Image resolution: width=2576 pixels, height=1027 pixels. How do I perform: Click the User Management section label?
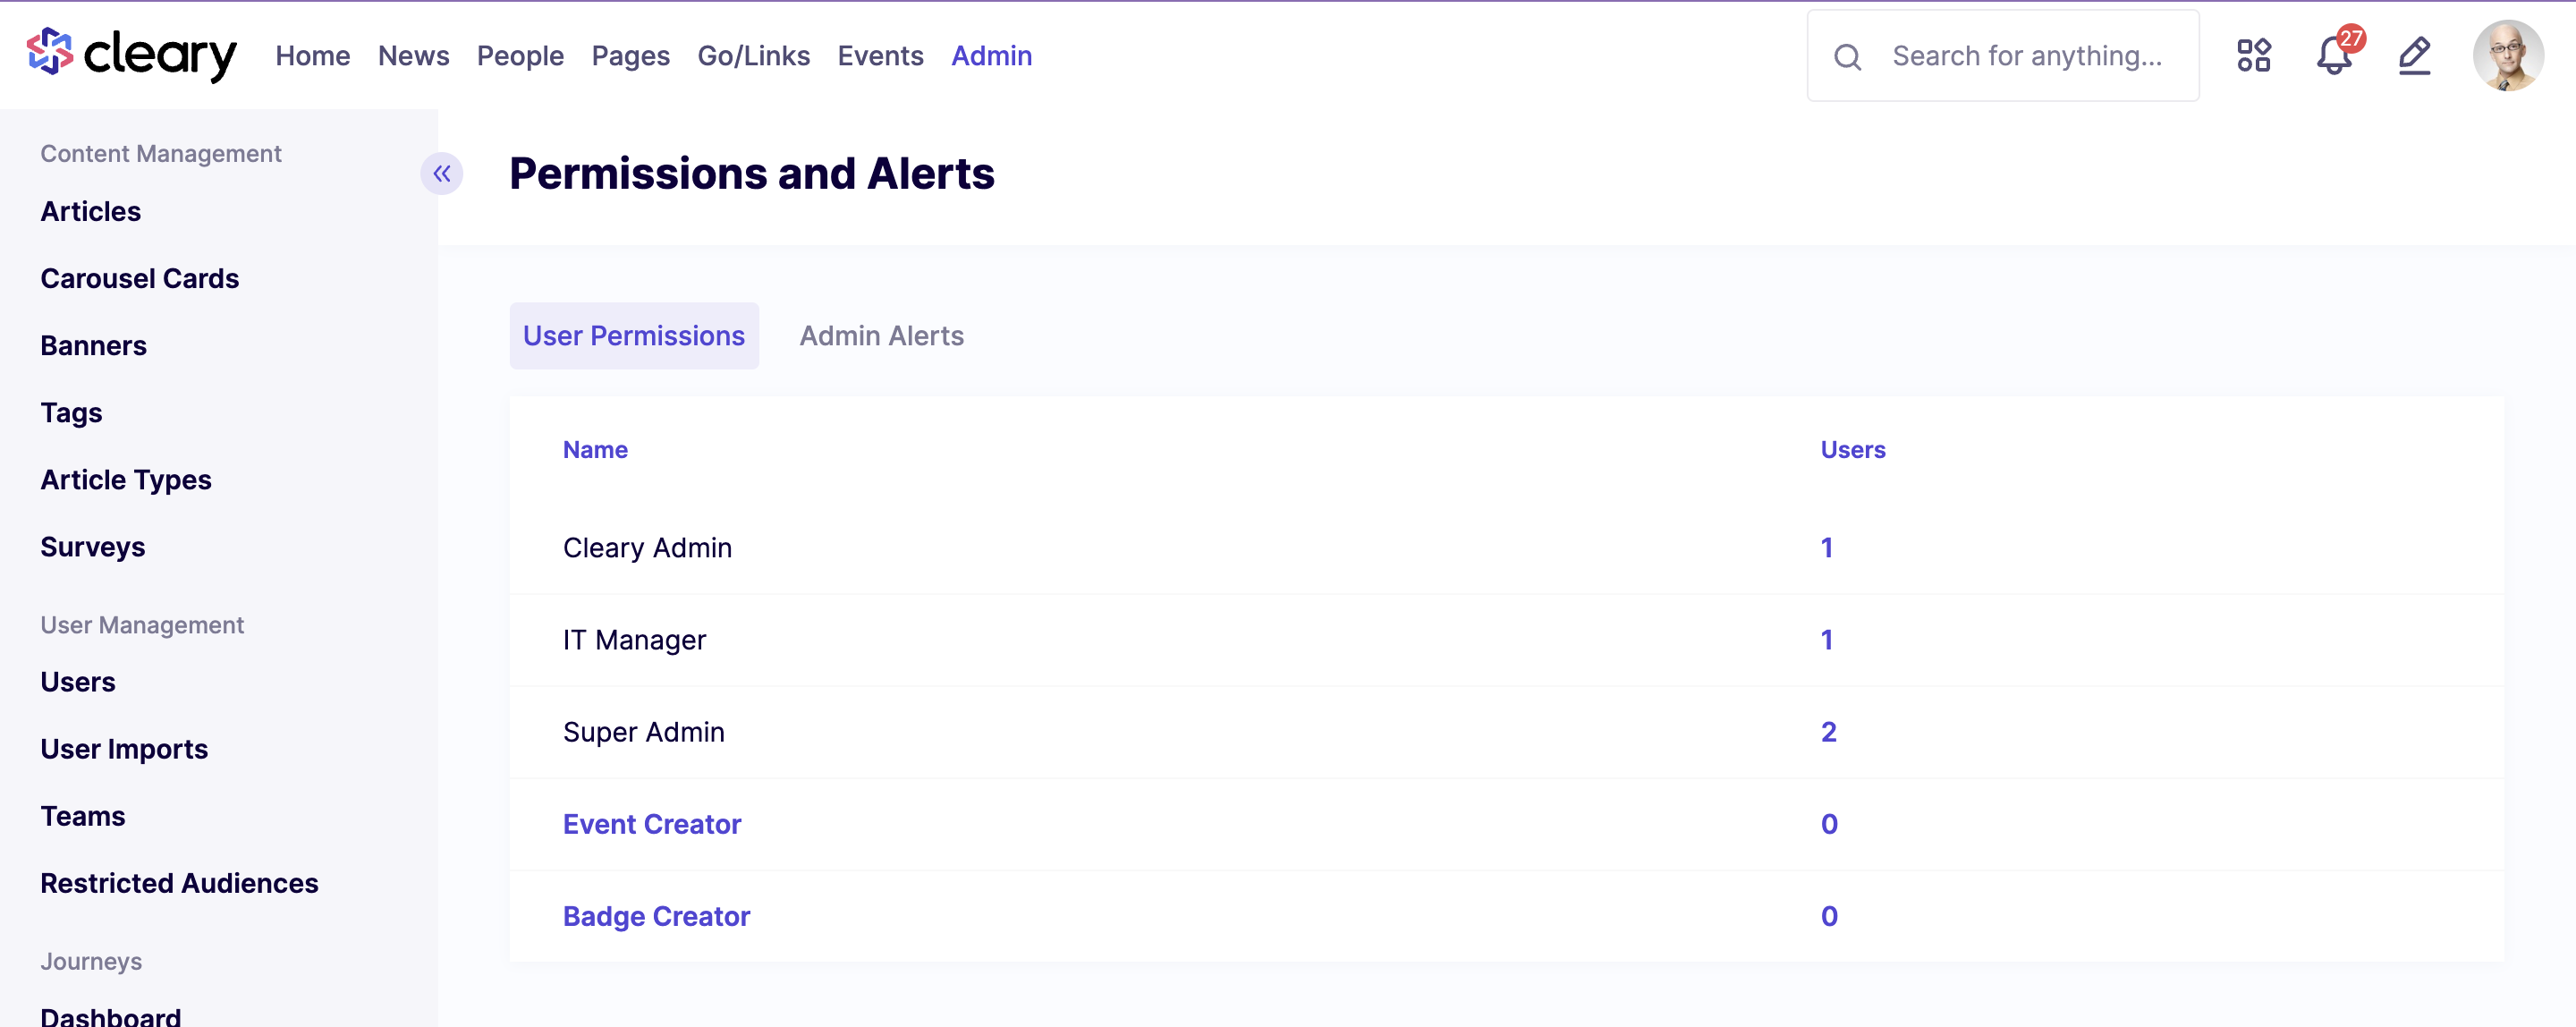coord(142,625)
